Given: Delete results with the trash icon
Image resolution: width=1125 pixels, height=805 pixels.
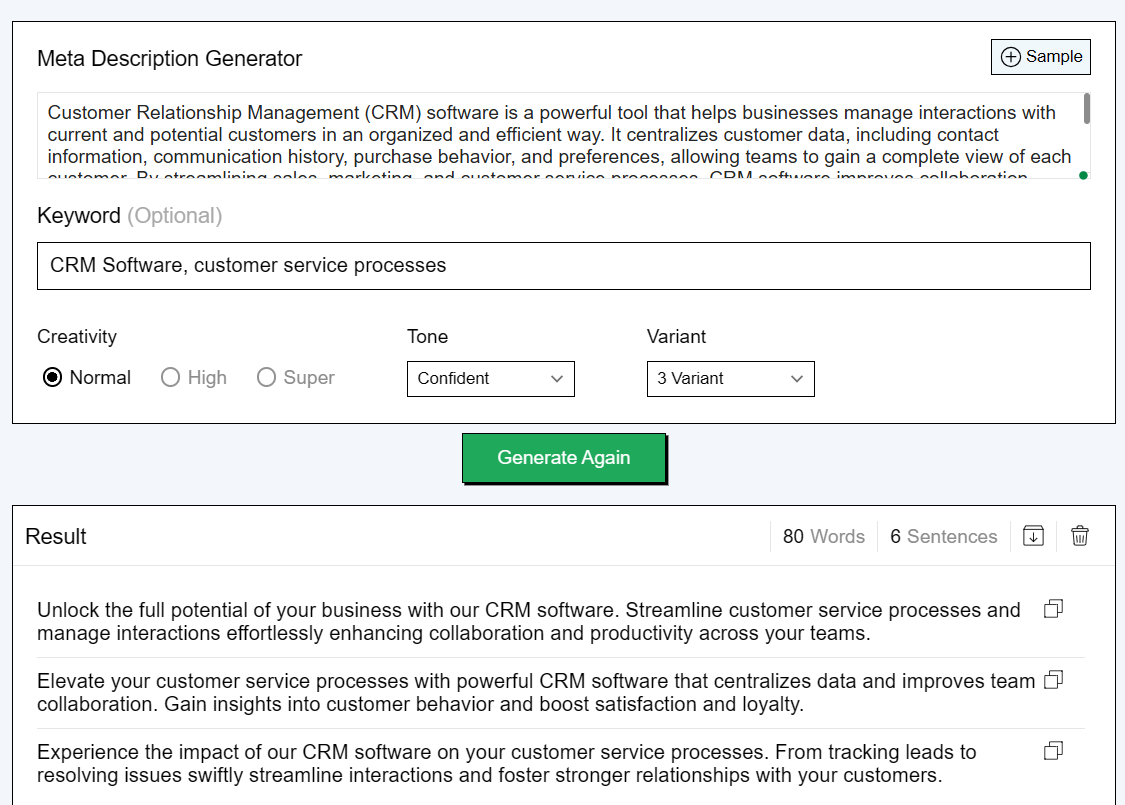Looking at the screenshot, I should coord(1080,536).
